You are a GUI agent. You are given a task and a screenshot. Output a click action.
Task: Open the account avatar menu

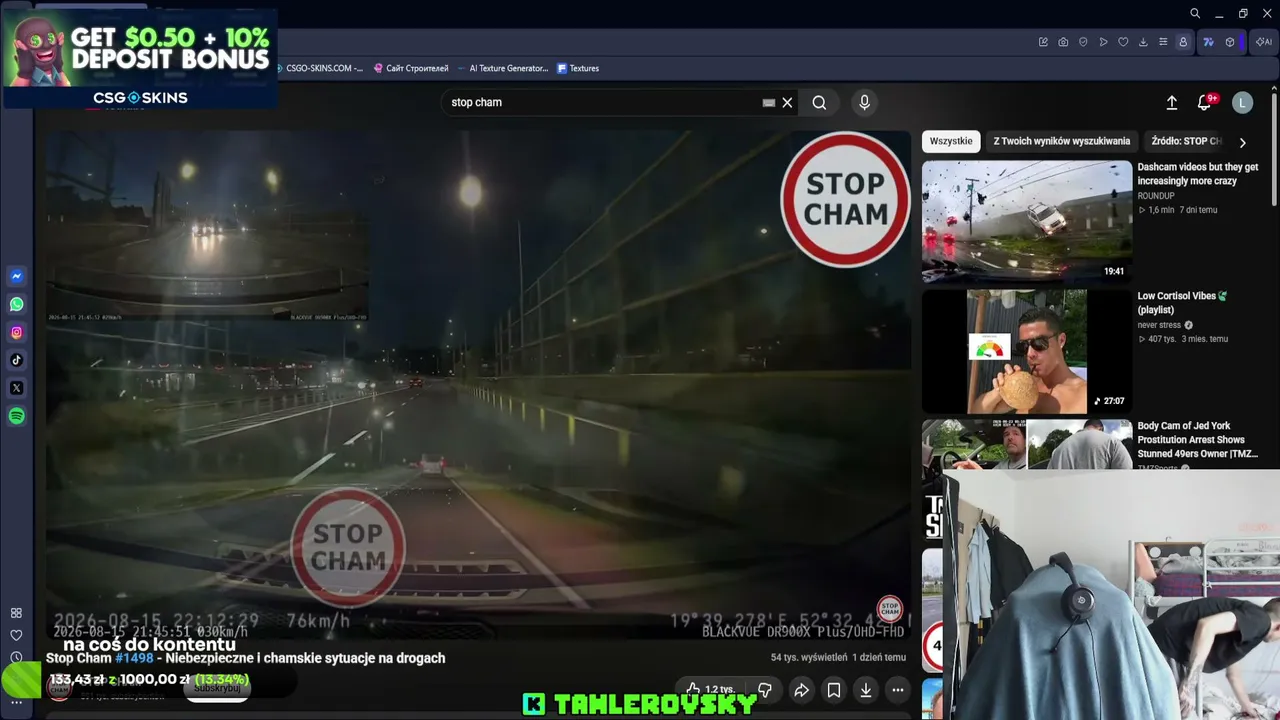(x=1242, y=102)
